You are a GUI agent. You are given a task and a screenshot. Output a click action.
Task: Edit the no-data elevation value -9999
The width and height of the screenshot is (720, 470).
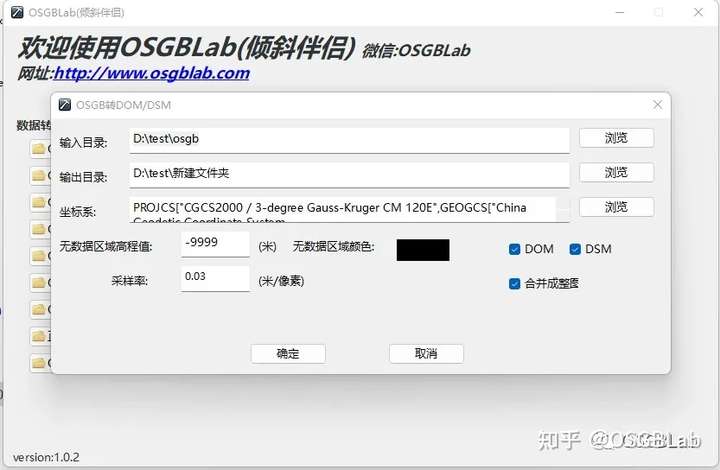(215, 244)
